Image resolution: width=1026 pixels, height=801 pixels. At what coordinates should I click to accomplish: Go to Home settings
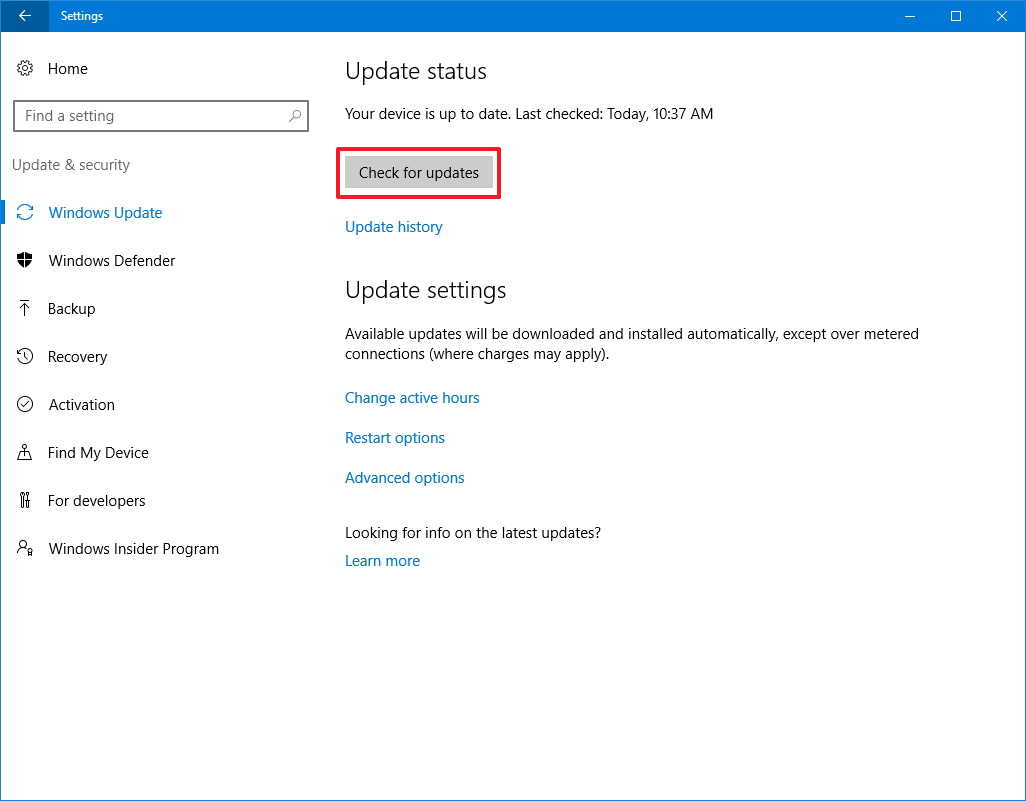click(x=67, y=69)
